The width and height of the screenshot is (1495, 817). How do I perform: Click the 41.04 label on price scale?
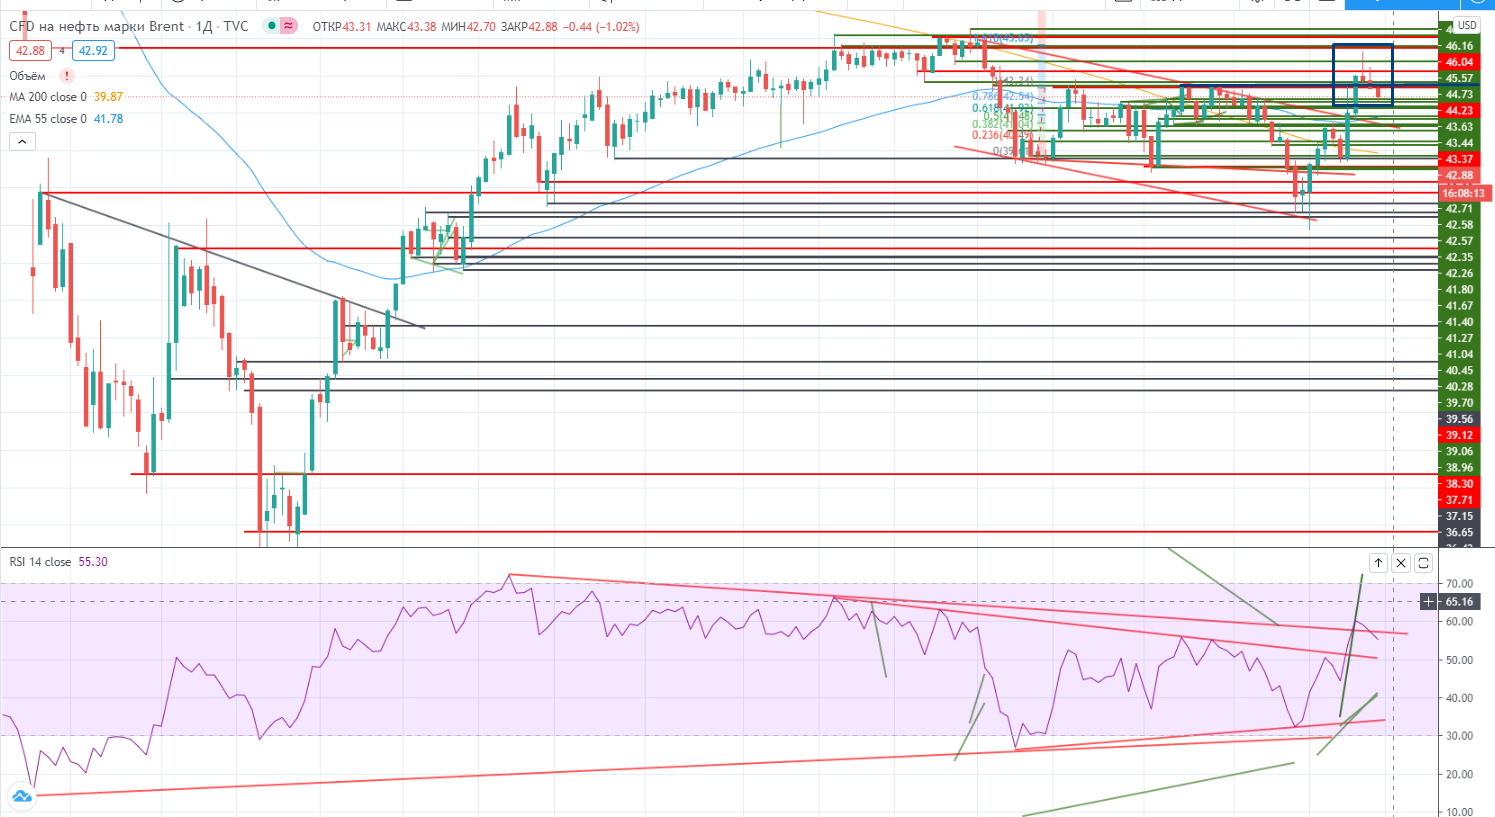pyautogui.click(x=1459, y=354)
